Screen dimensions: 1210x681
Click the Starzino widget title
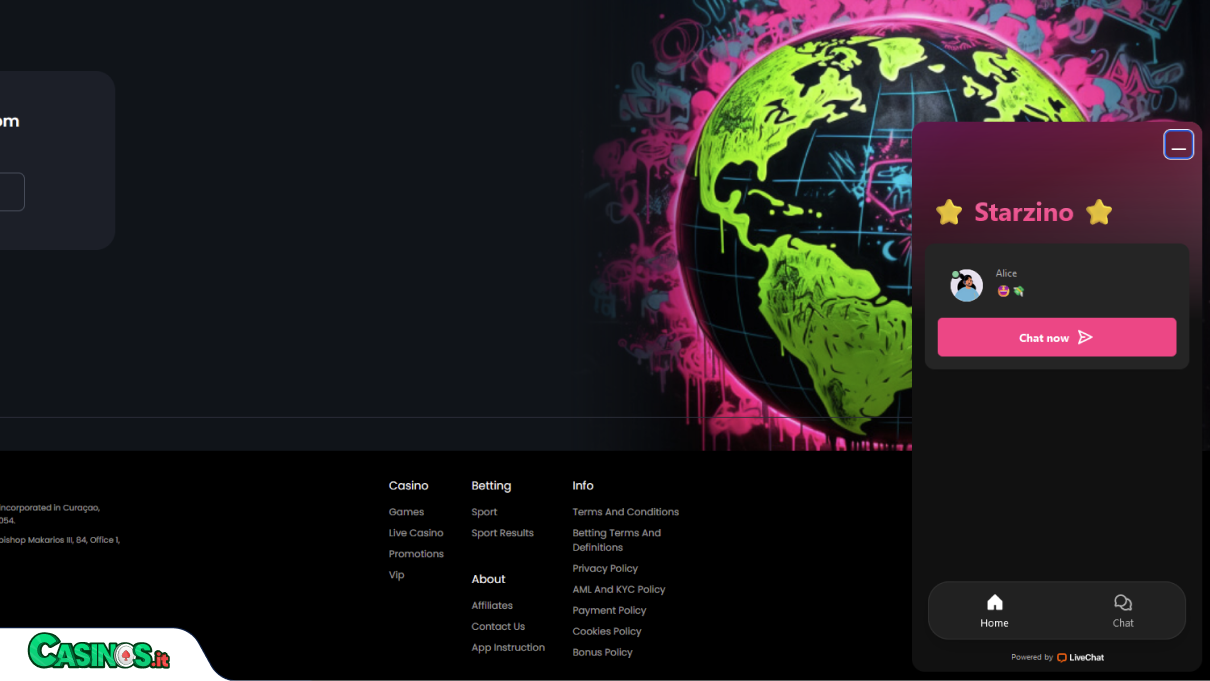(x=1024, y=212)
